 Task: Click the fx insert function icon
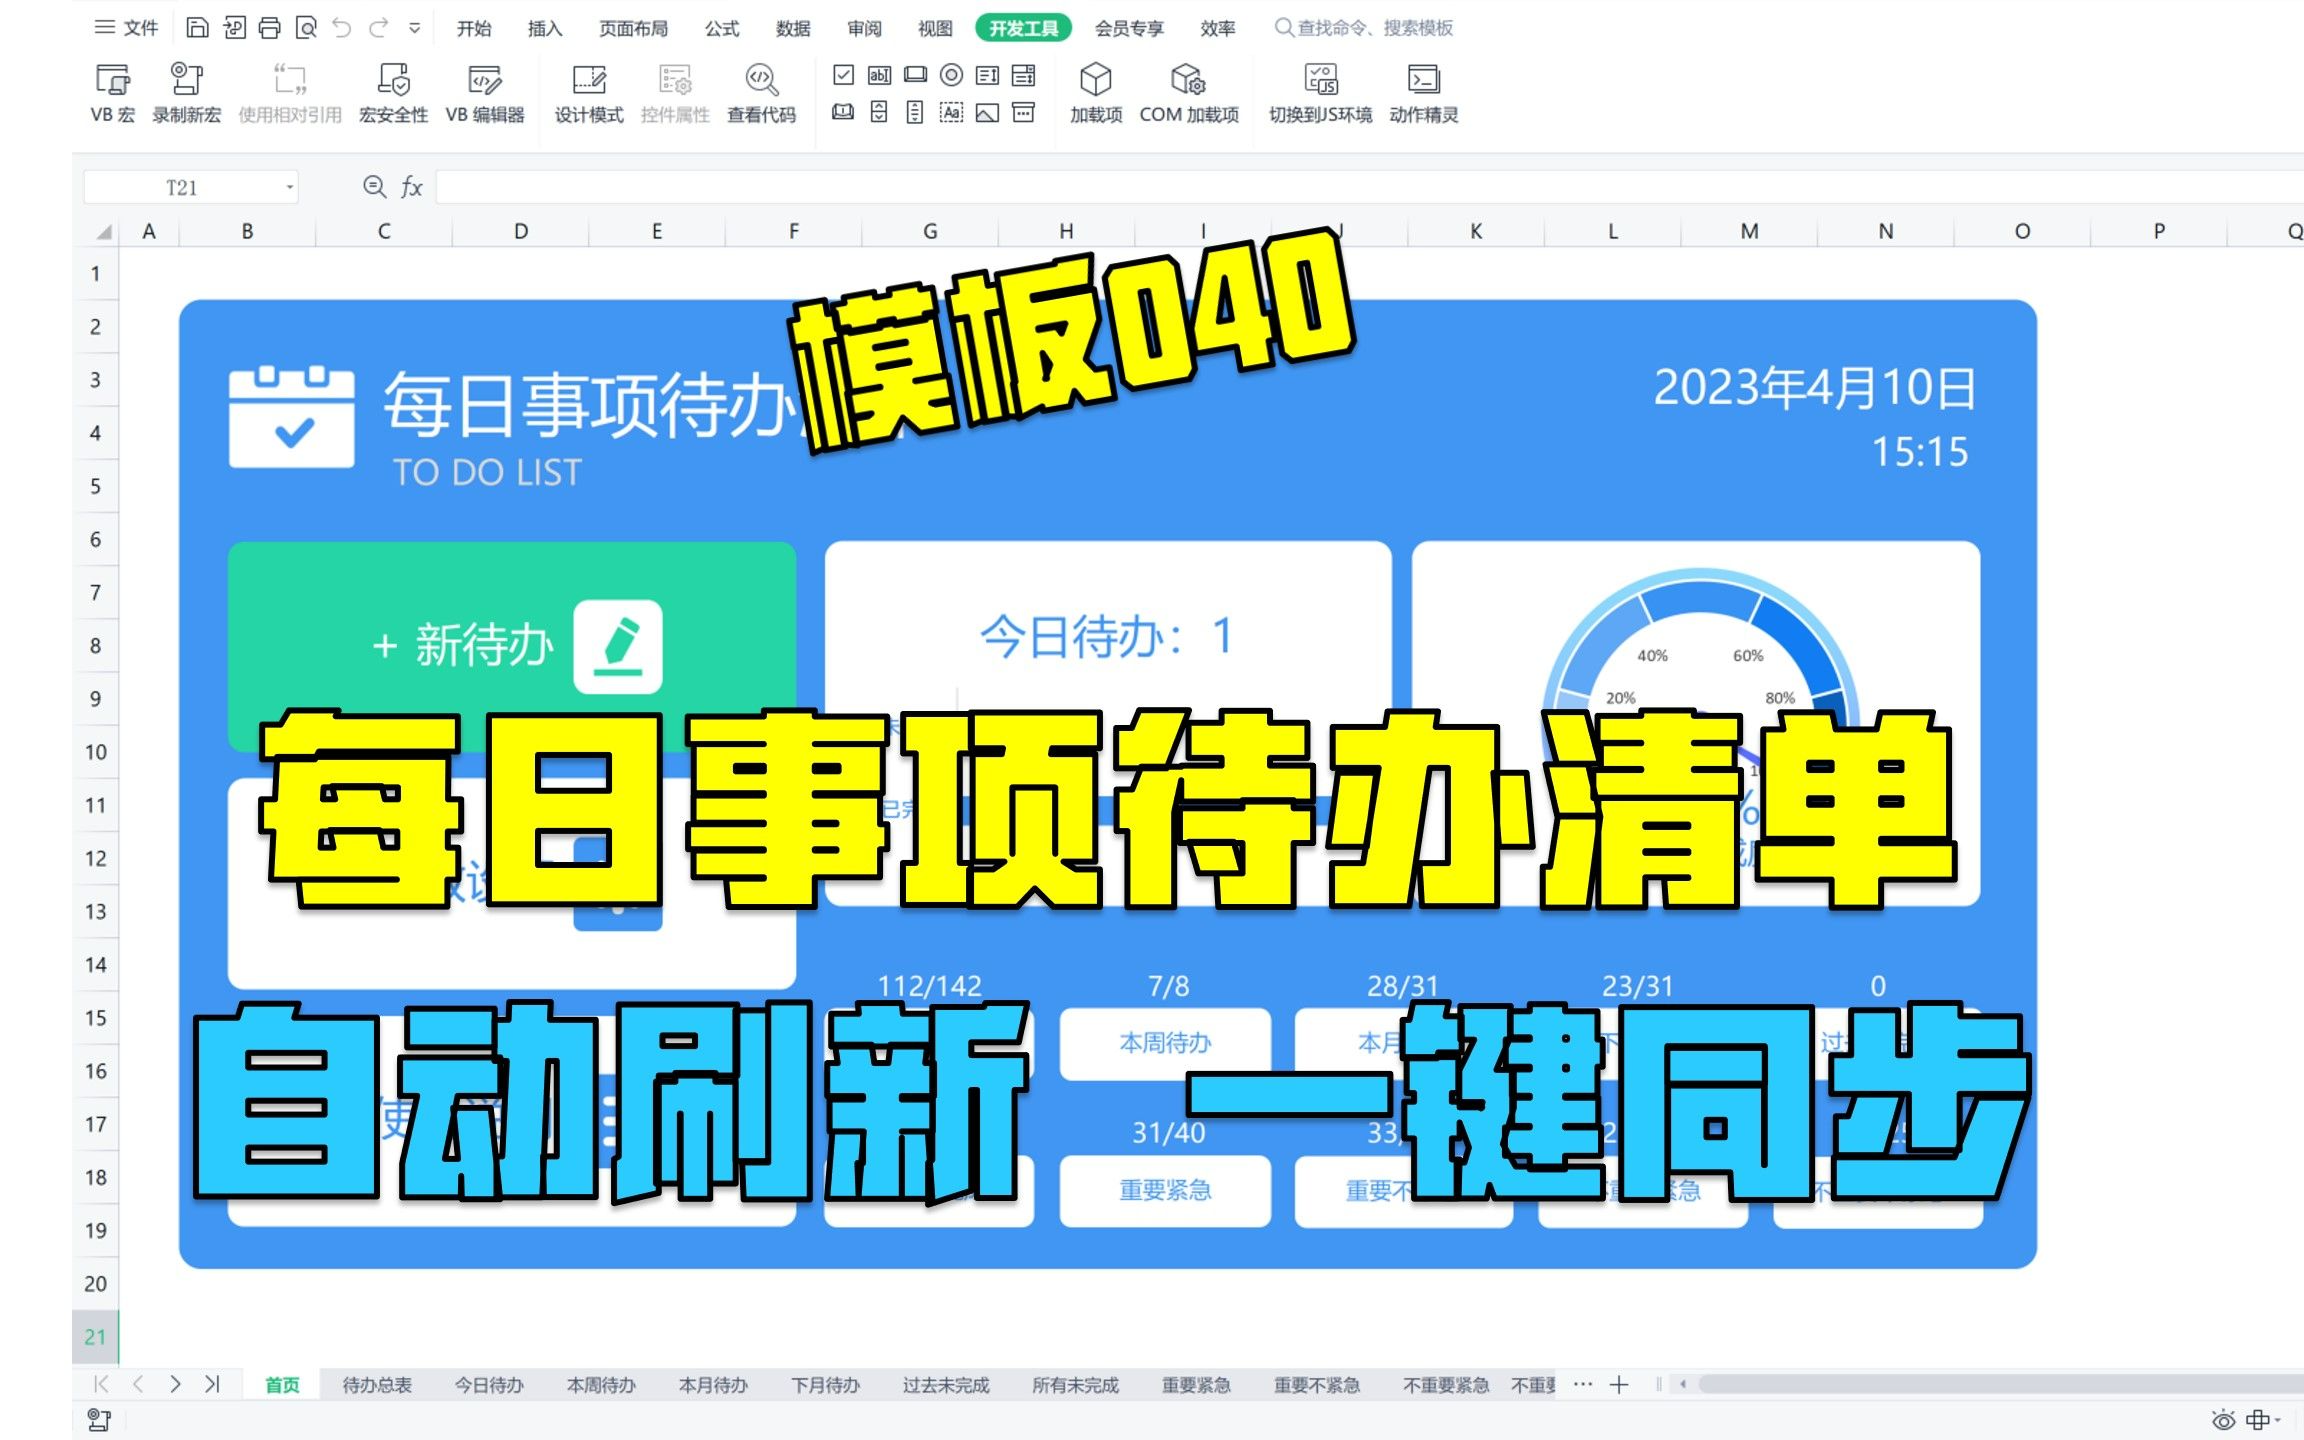coord(412,187)
